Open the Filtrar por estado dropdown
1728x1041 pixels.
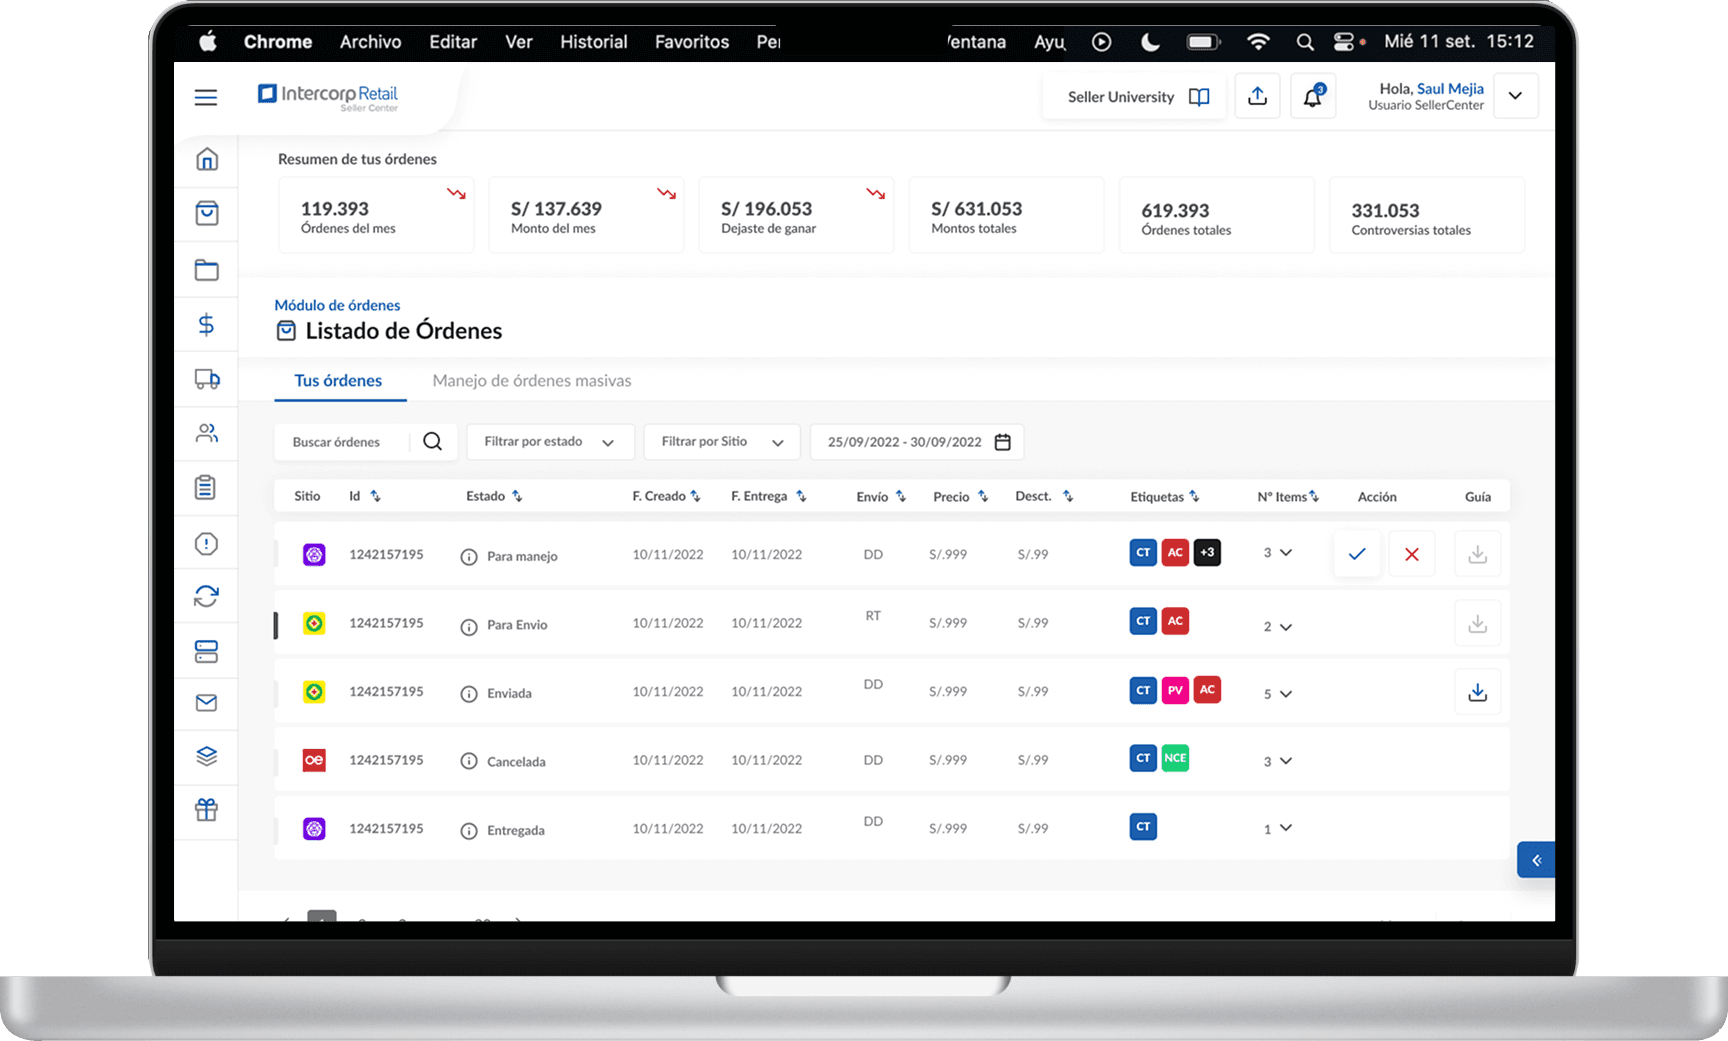coord(549,442)
